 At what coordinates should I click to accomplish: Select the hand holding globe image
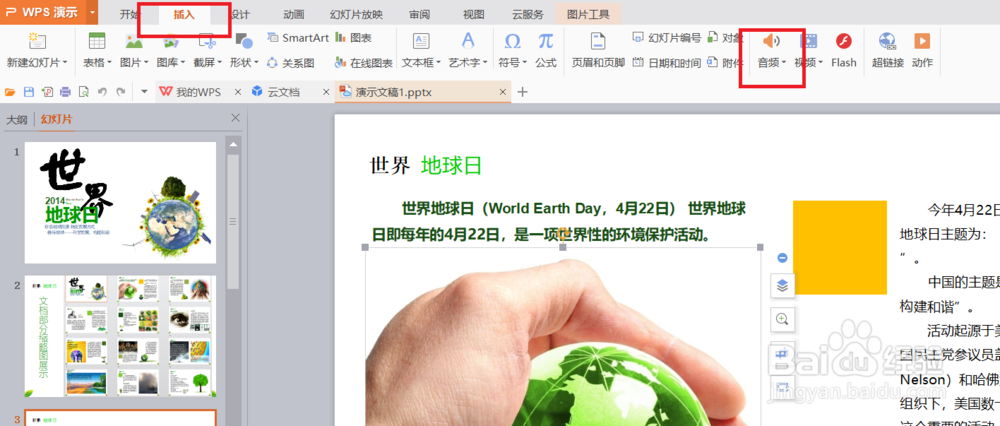[x=562, y=338]
